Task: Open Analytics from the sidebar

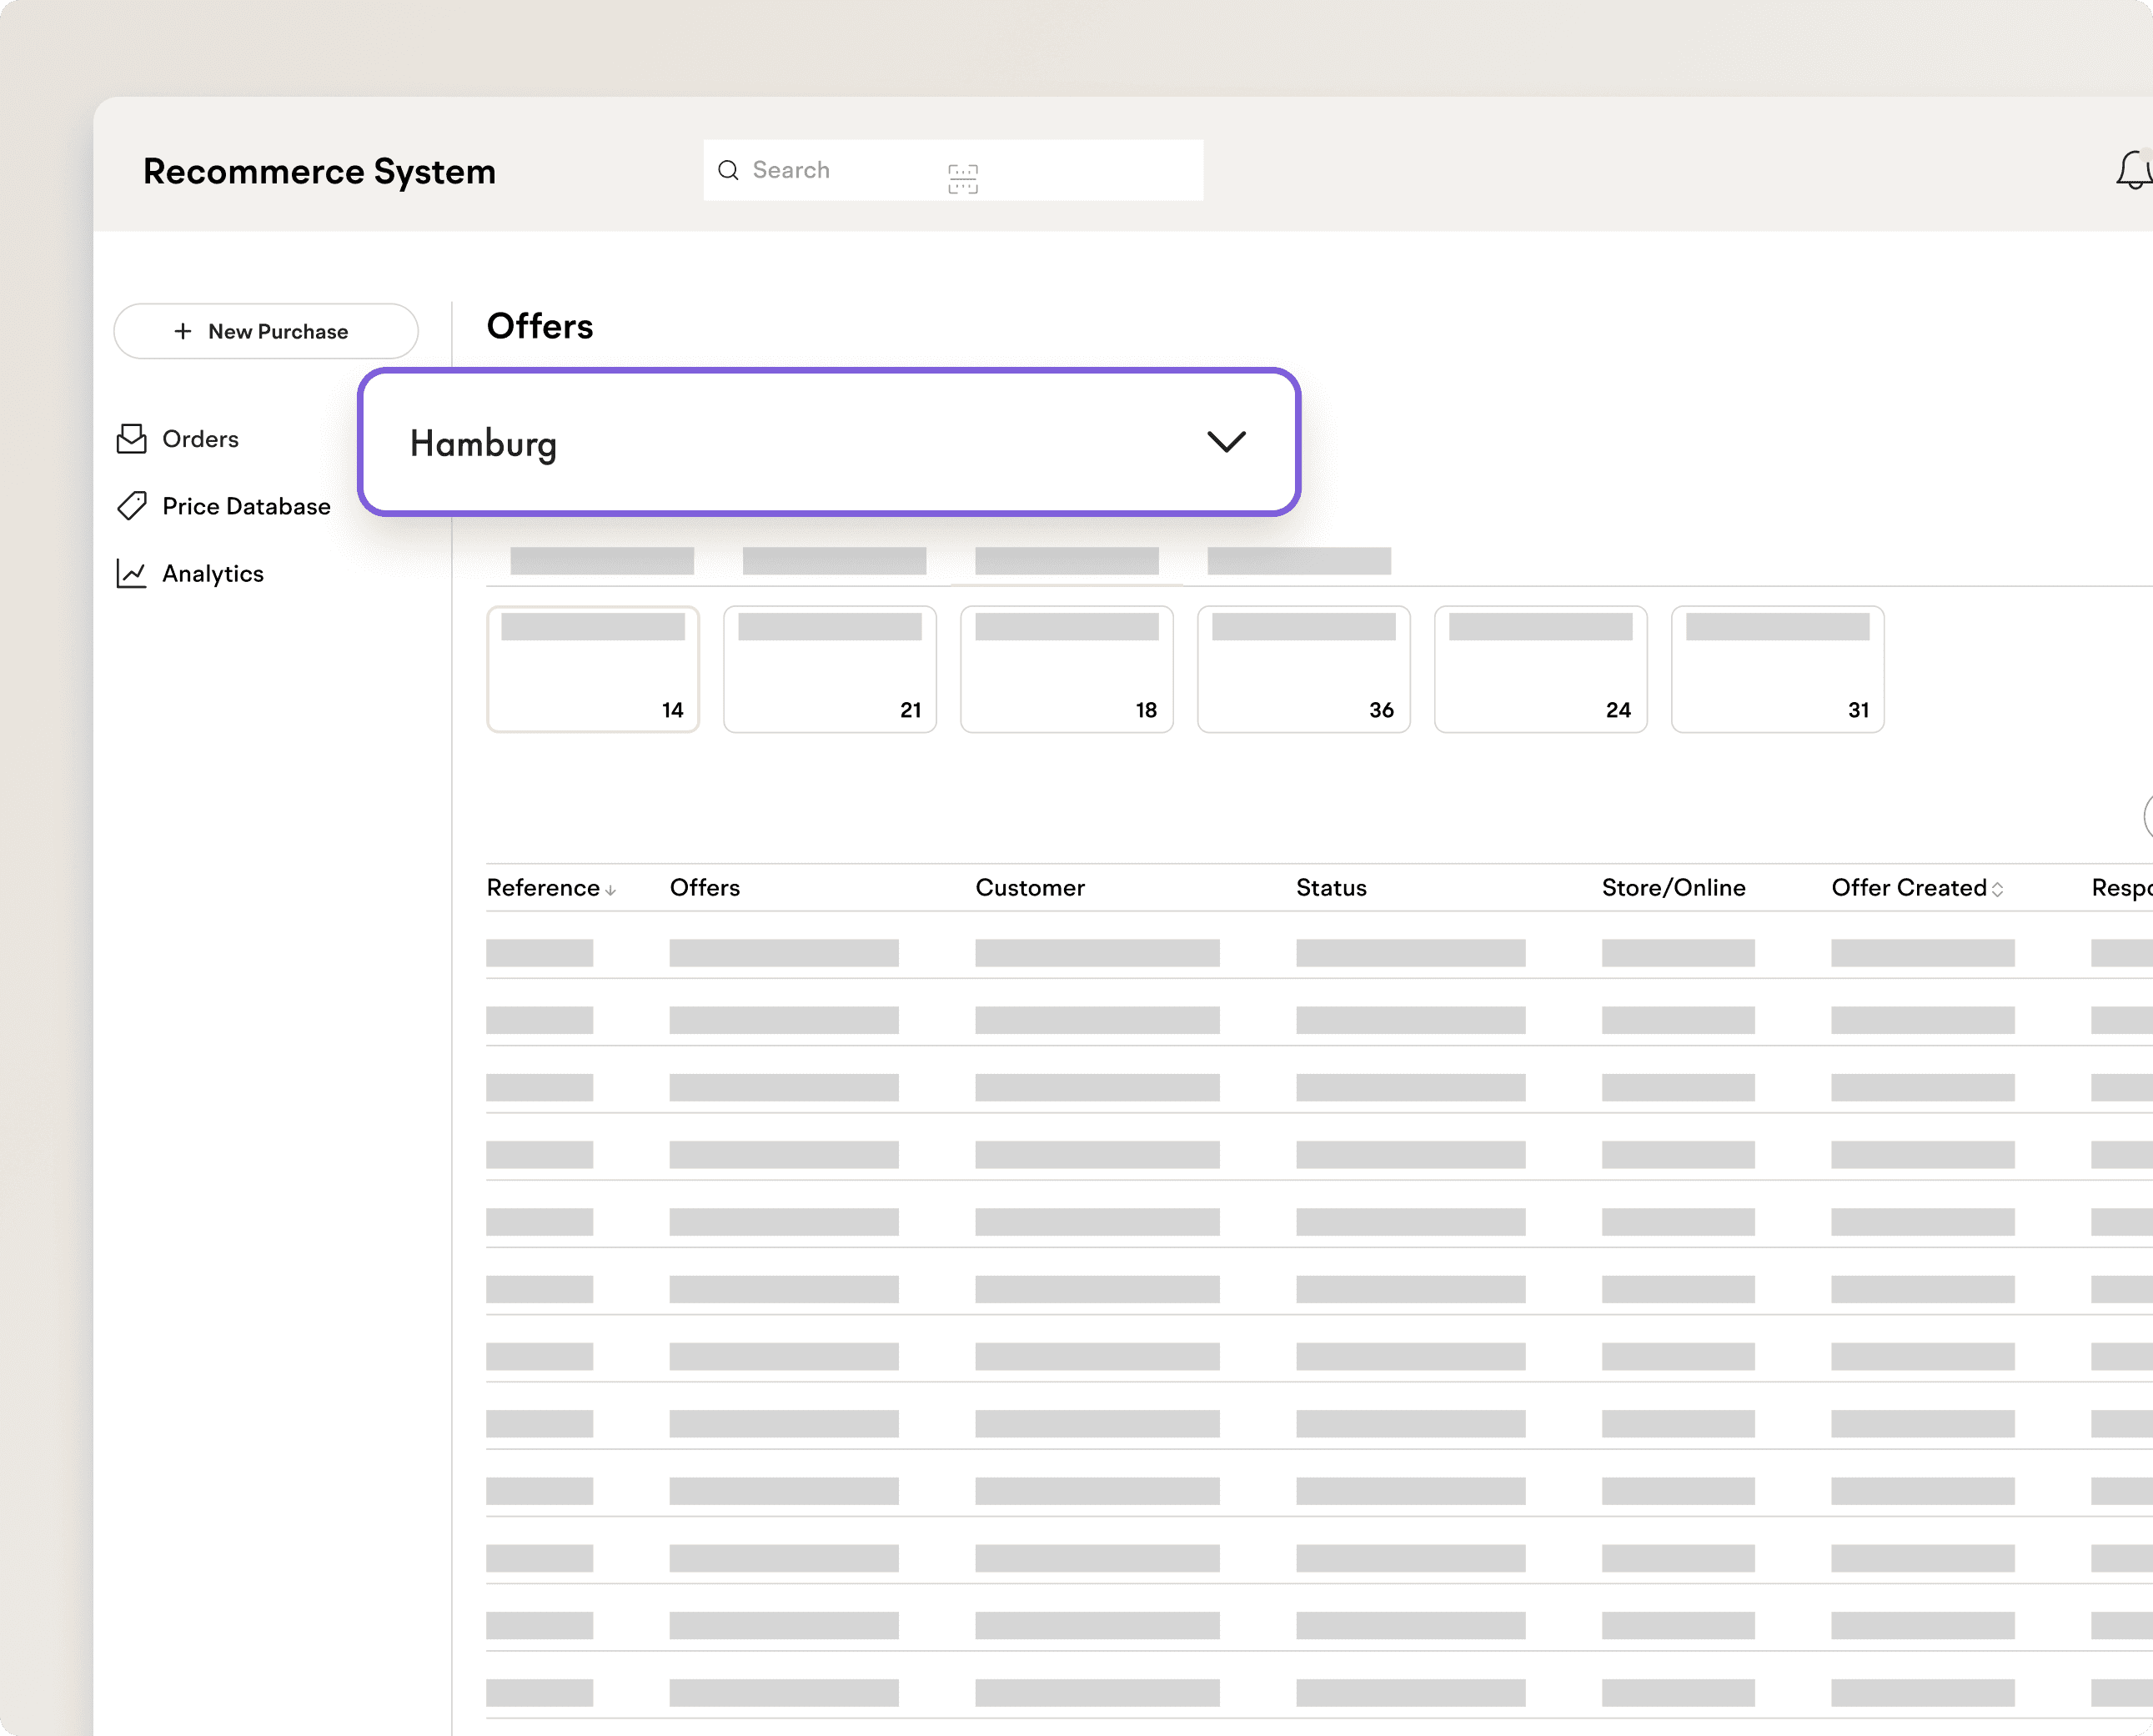Action: (212, 573)
